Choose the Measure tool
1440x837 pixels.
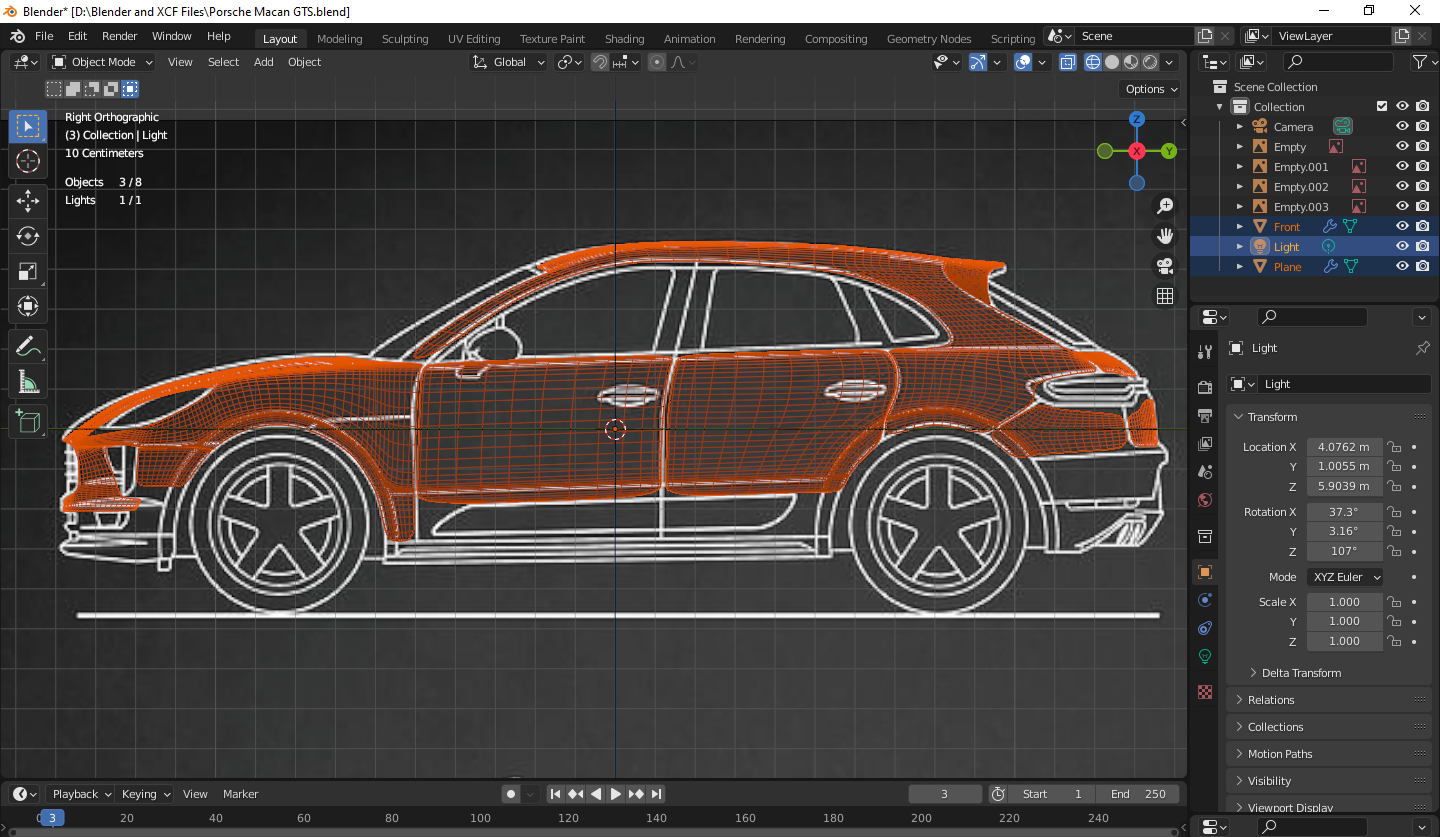[28, 382]
